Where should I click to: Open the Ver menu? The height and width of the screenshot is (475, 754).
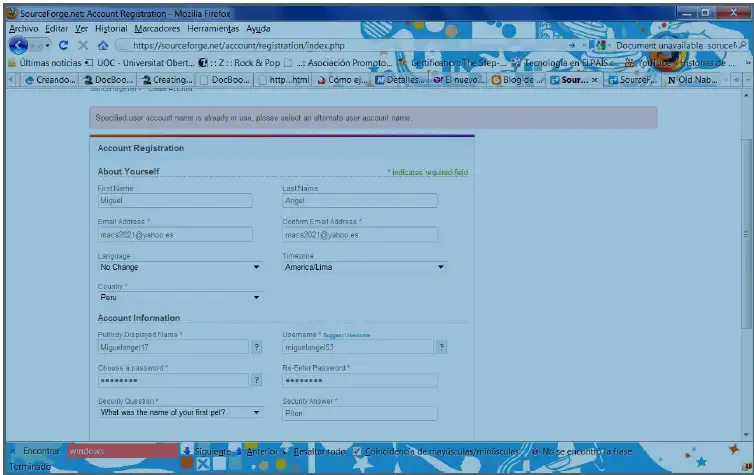81,29
